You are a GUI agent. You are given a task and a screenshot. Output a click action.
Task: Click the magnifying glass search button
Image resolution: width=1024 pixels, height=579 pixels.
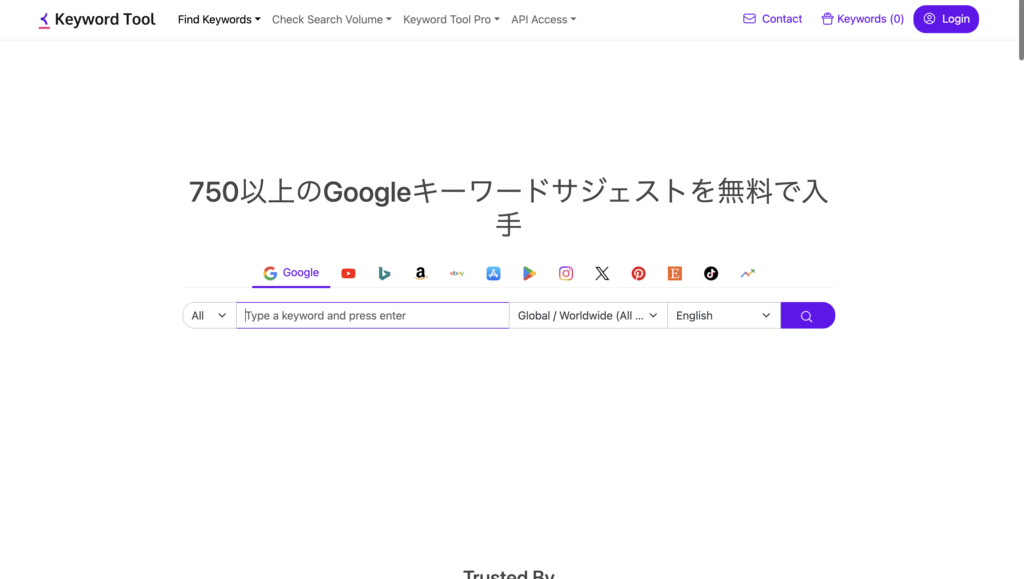(807, 315)
